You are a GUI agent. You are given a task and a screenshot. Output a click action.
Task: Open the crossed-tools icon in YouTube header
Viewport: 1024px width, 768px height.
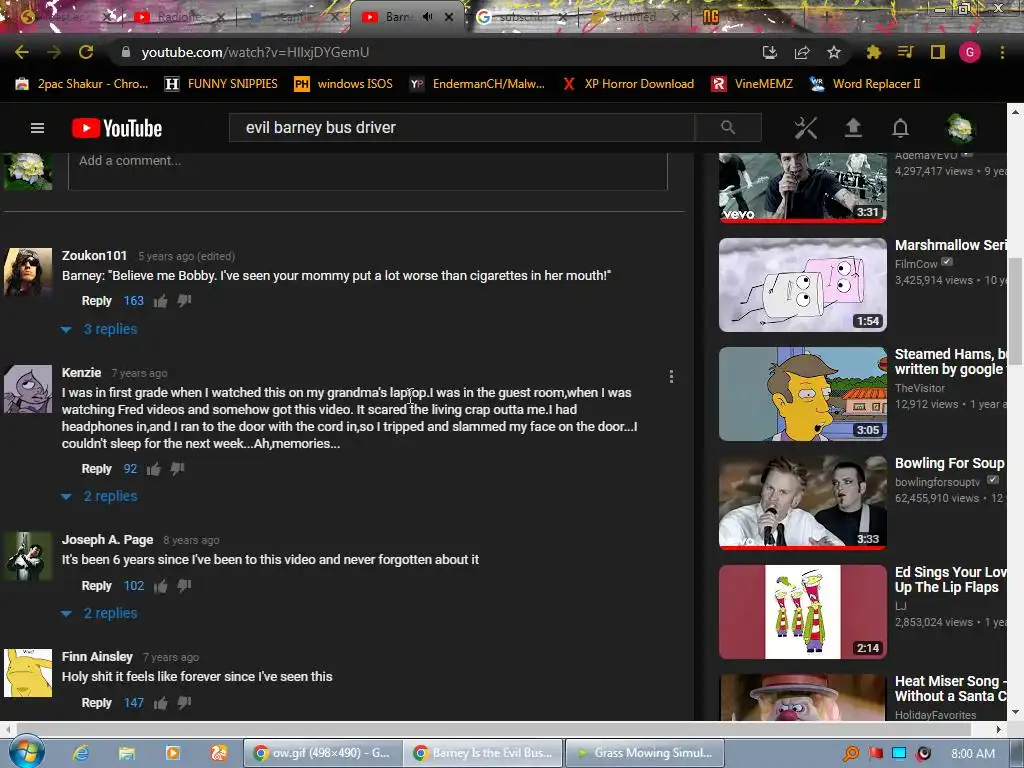click(x=805, y=128)
